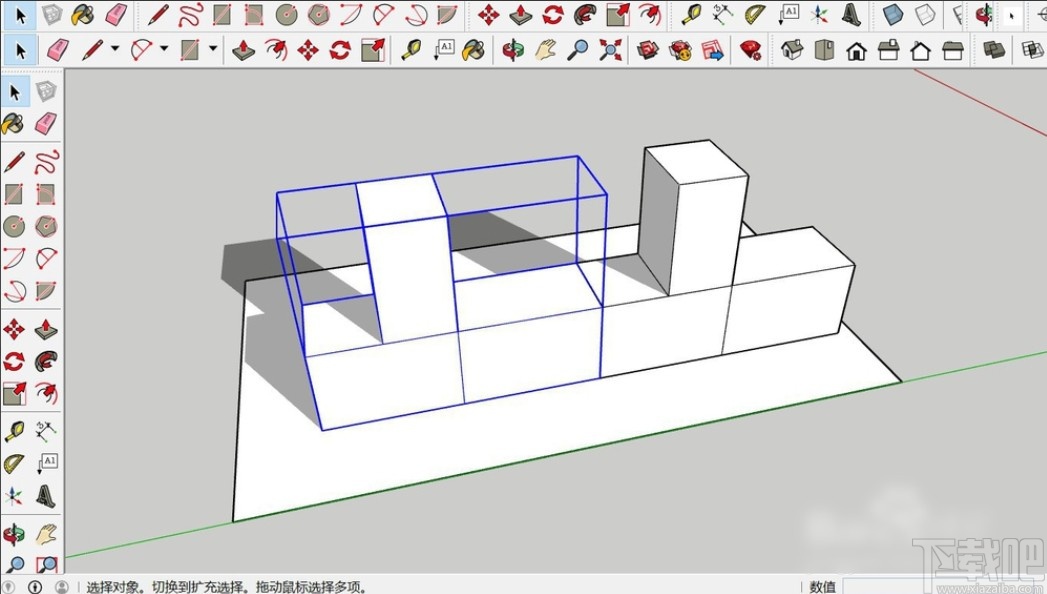Activate the Pan tool

pos(545,49)
